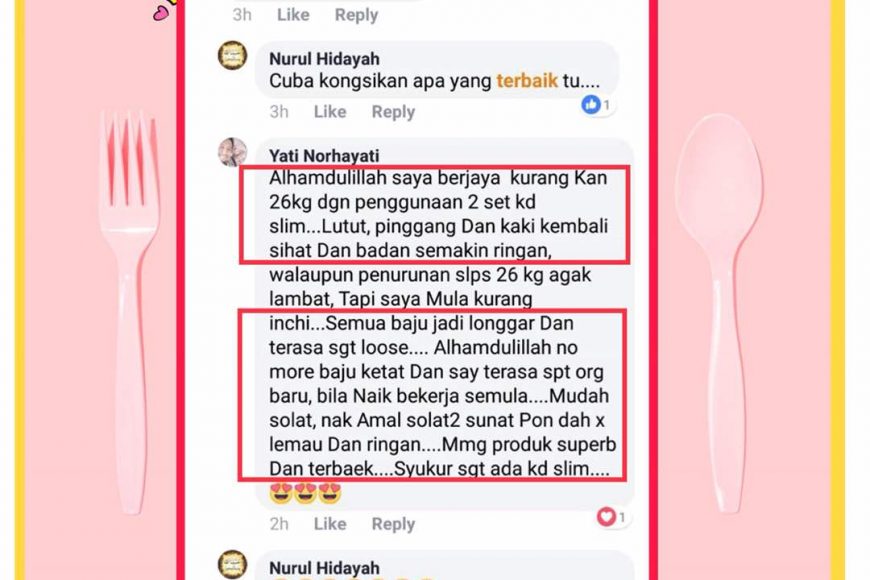Screen dimensions: 870x580
Task: Click Like on the topmost comment
Action: point(293,15)
